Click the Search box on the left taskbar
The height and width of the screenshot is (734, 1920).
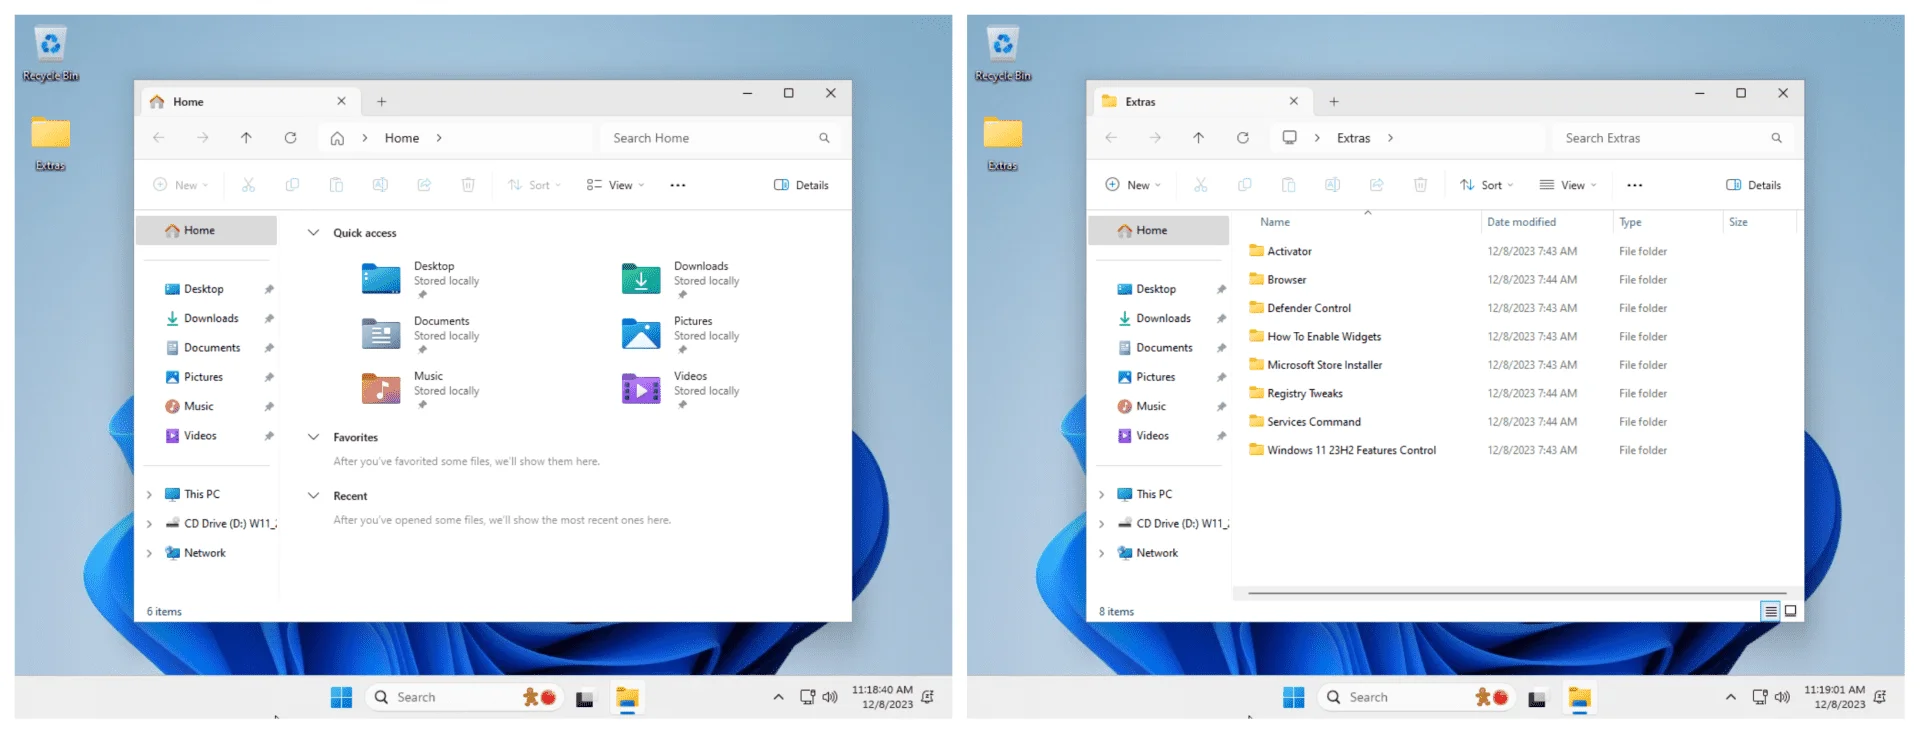465,697
